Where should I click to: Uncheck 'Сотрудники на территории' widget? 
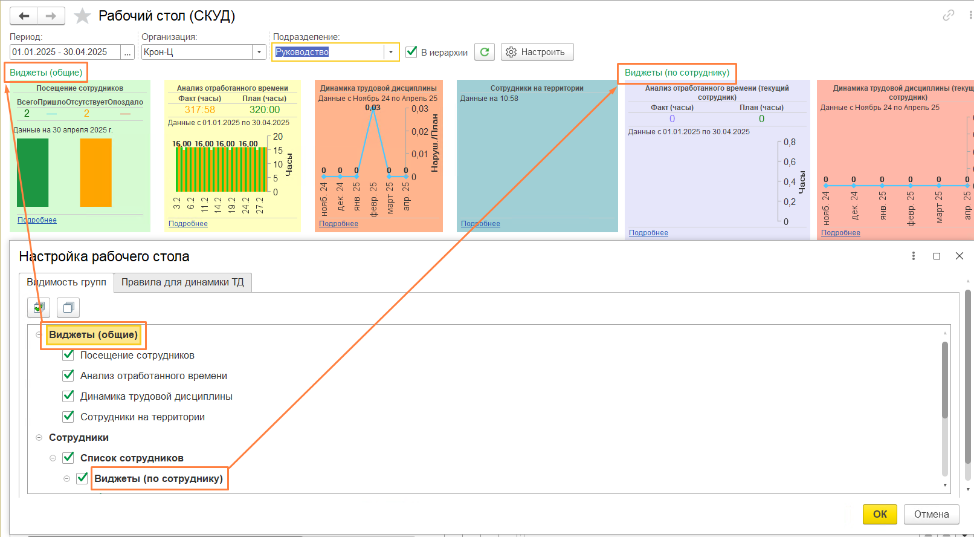point(68,416)
